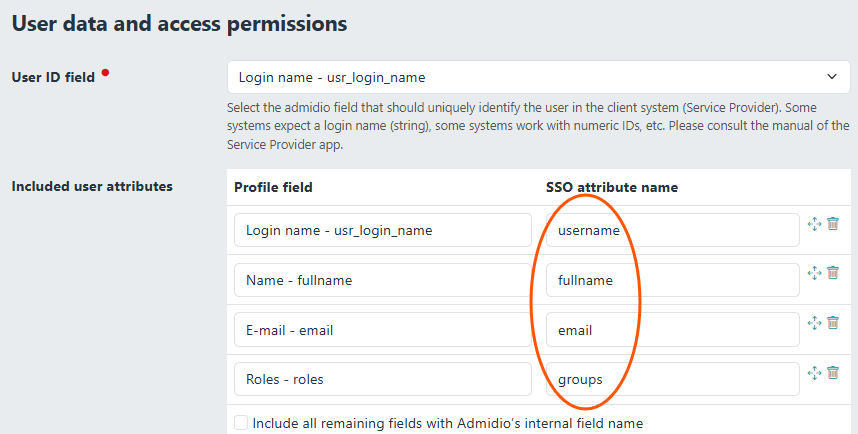Screen dimensions: 858x434
Task: Open Roles - roles profile field selector
Action: point(382,379)
